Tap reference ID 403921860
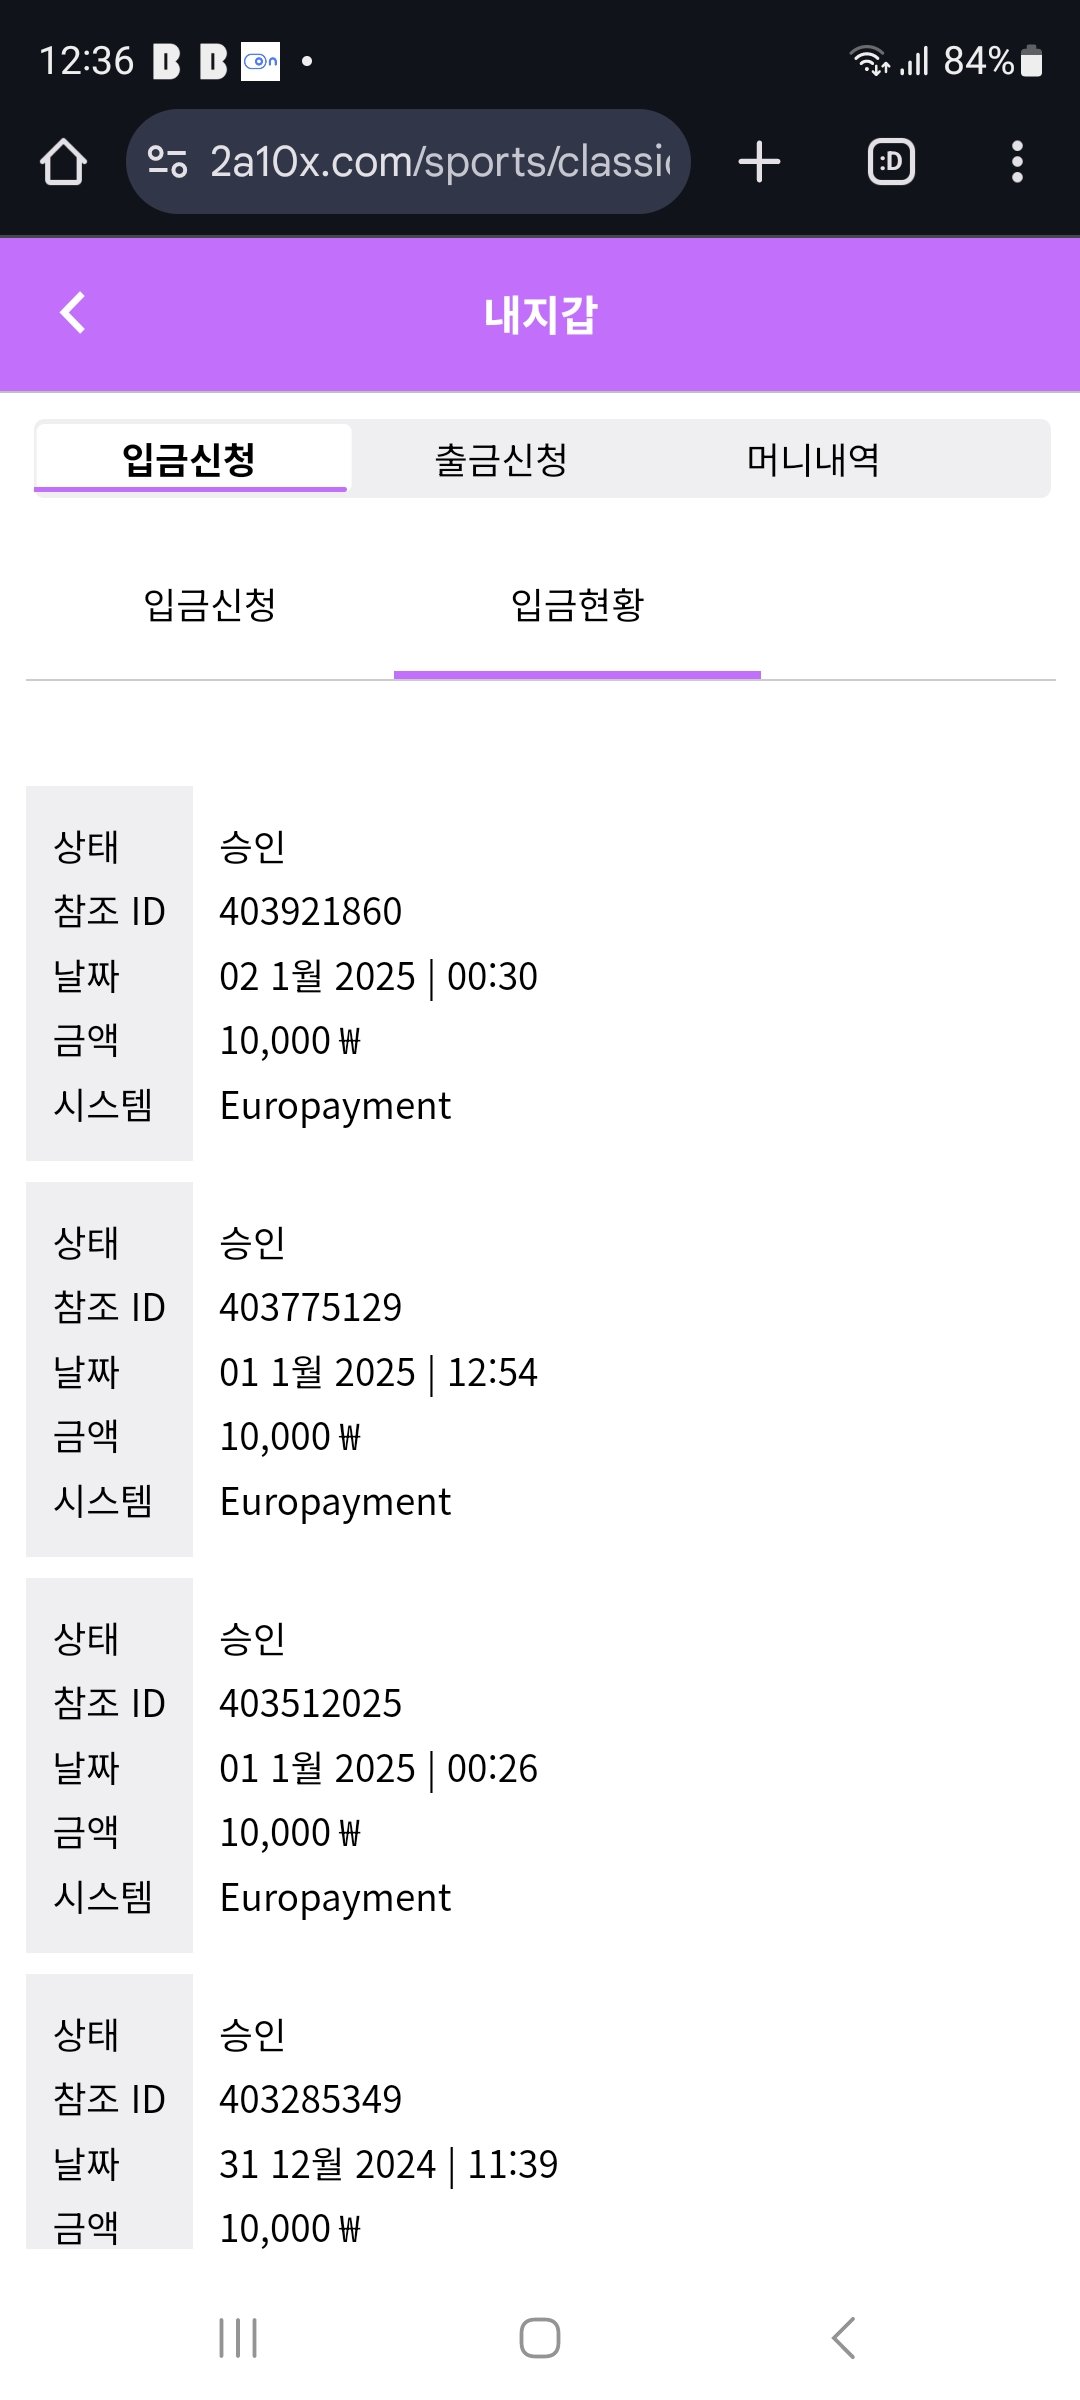This screenshot has width=1080, height=2400. tap(311, 912)
